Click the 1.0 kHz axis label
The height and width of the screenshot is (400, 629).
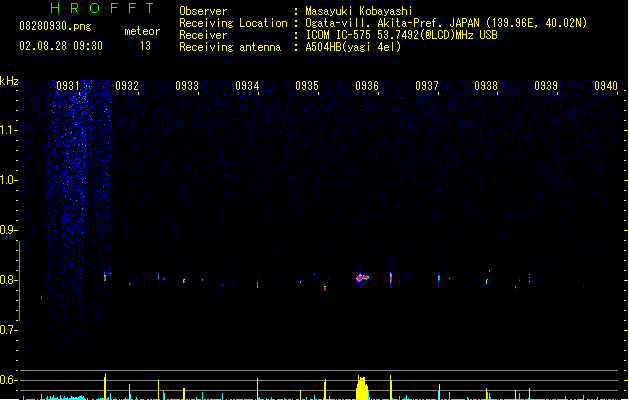click(x=8, y=180)
